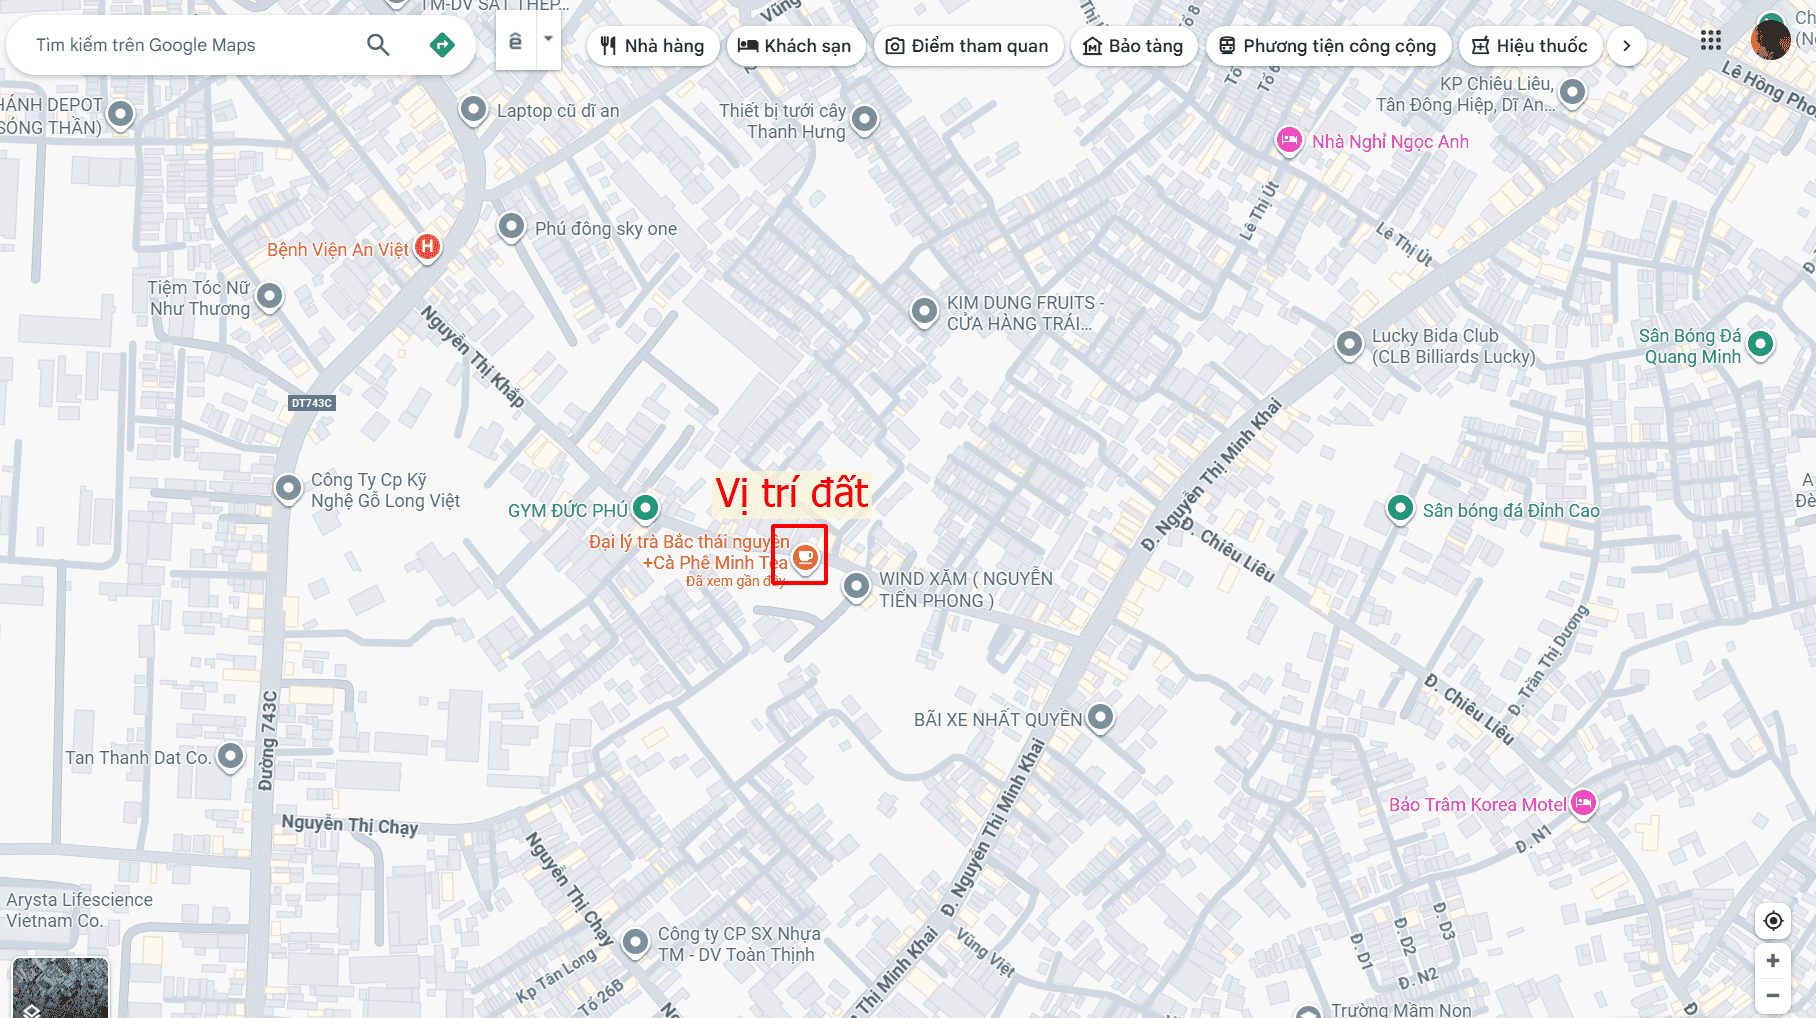Select the Hiệu thuốc category chip
Viewport: 1816px width, 1018px height.
(1530, 46)
